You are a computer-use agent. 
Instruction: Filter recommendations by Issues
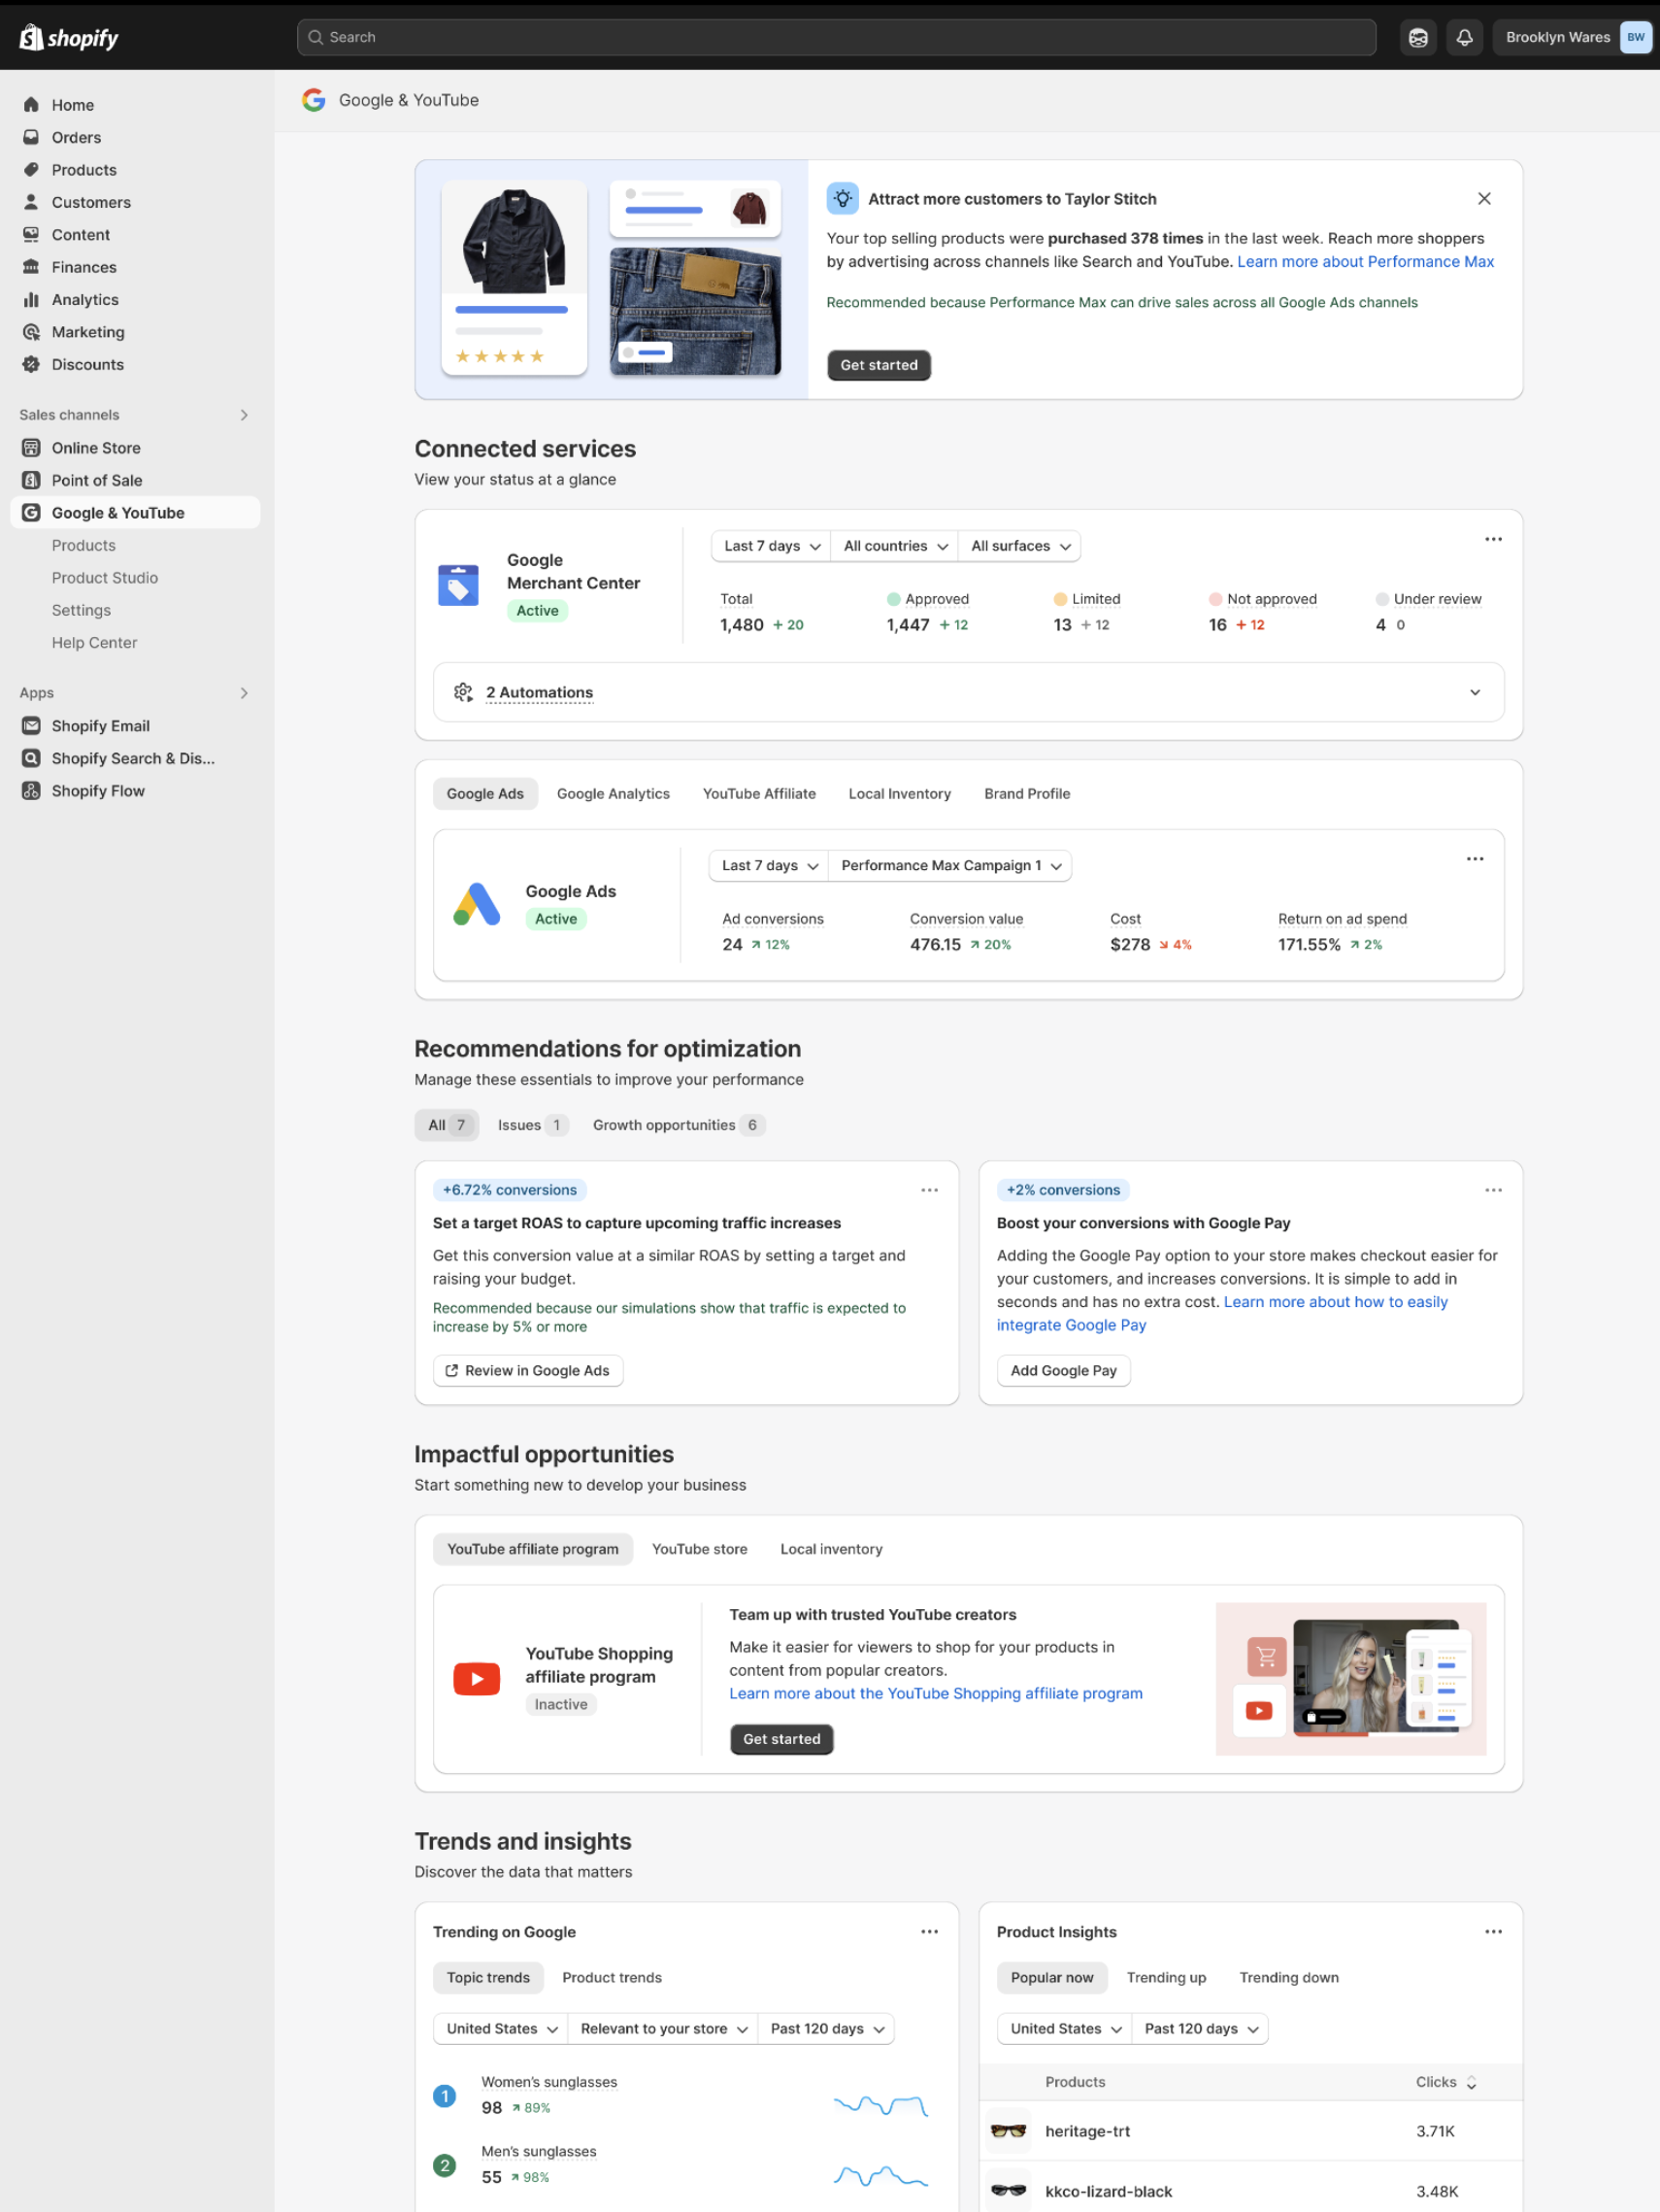pyautogui.click(x=533, y=1125)
